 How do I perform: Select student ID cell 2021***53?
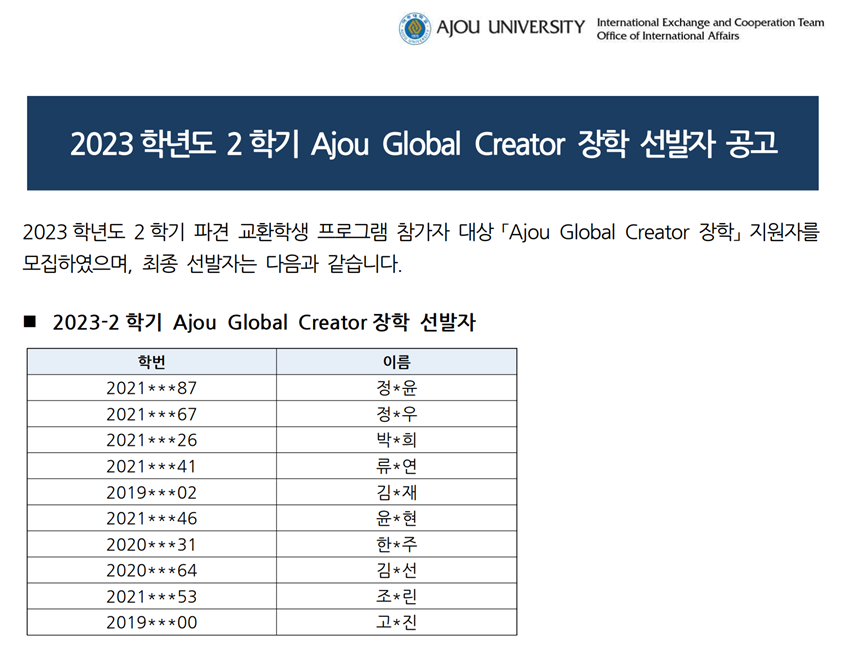click(151, 596)
